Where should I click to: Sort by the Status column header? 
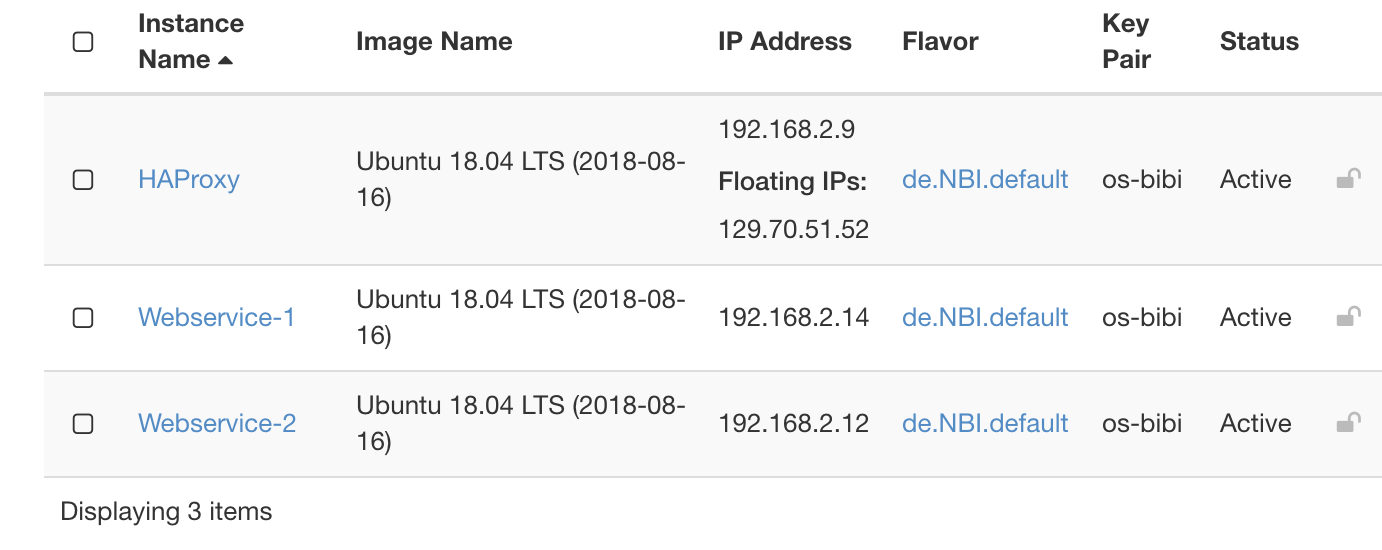click(1259, 42)
